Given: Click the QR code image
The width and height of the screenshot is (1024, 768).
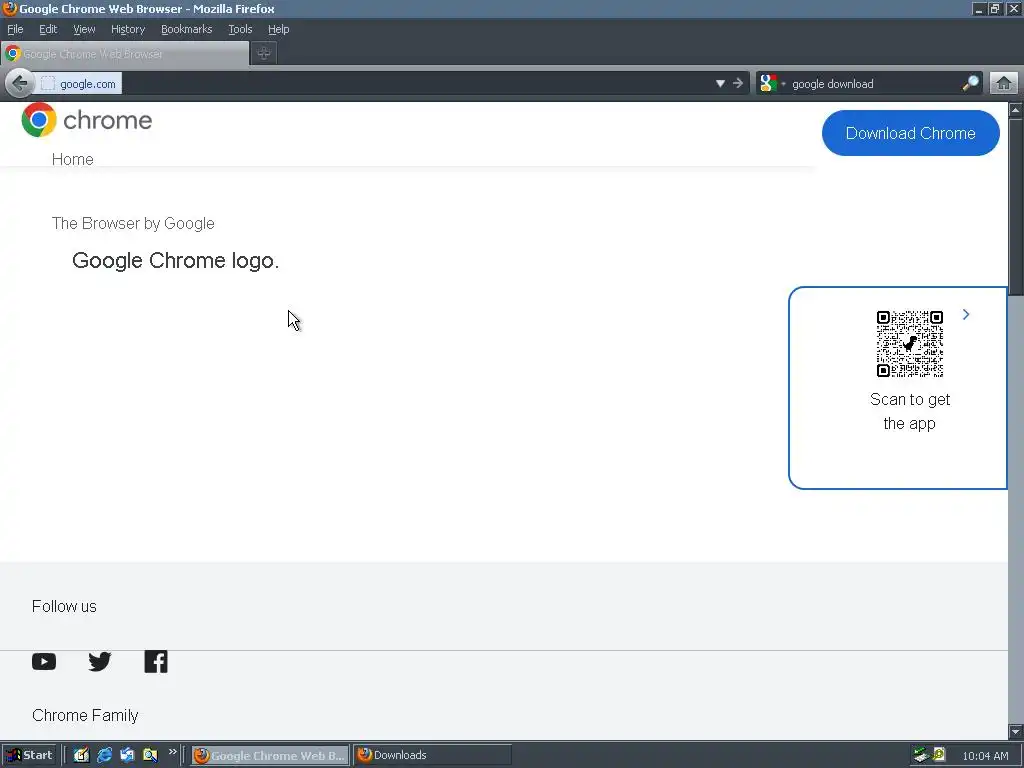Looking at the screenshot, I should (910, 344).
